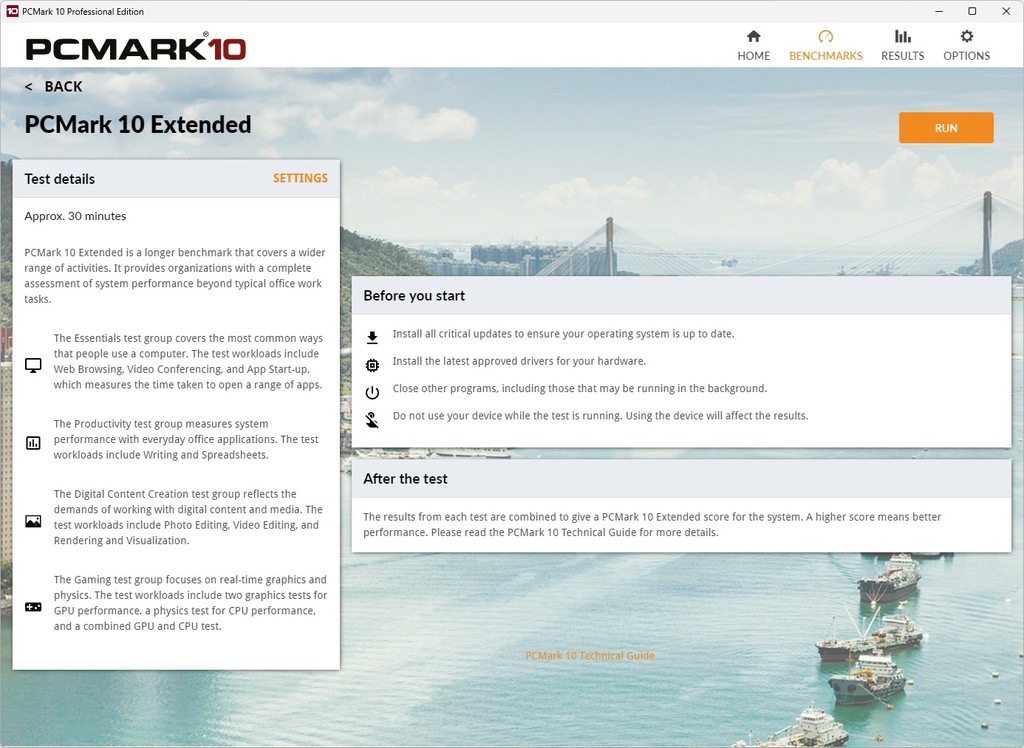
Task: Click the Benchmarks gauge icon
Action: 825,36
